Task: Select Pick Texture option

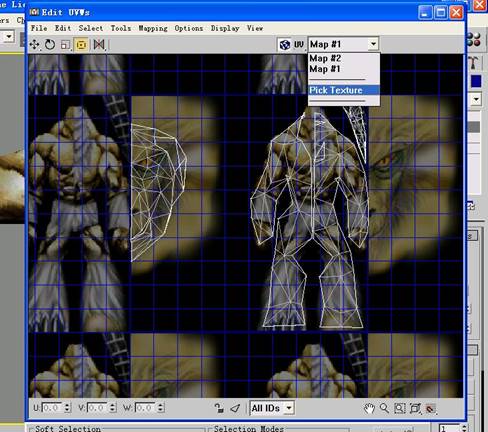Action: click(344, 90)
